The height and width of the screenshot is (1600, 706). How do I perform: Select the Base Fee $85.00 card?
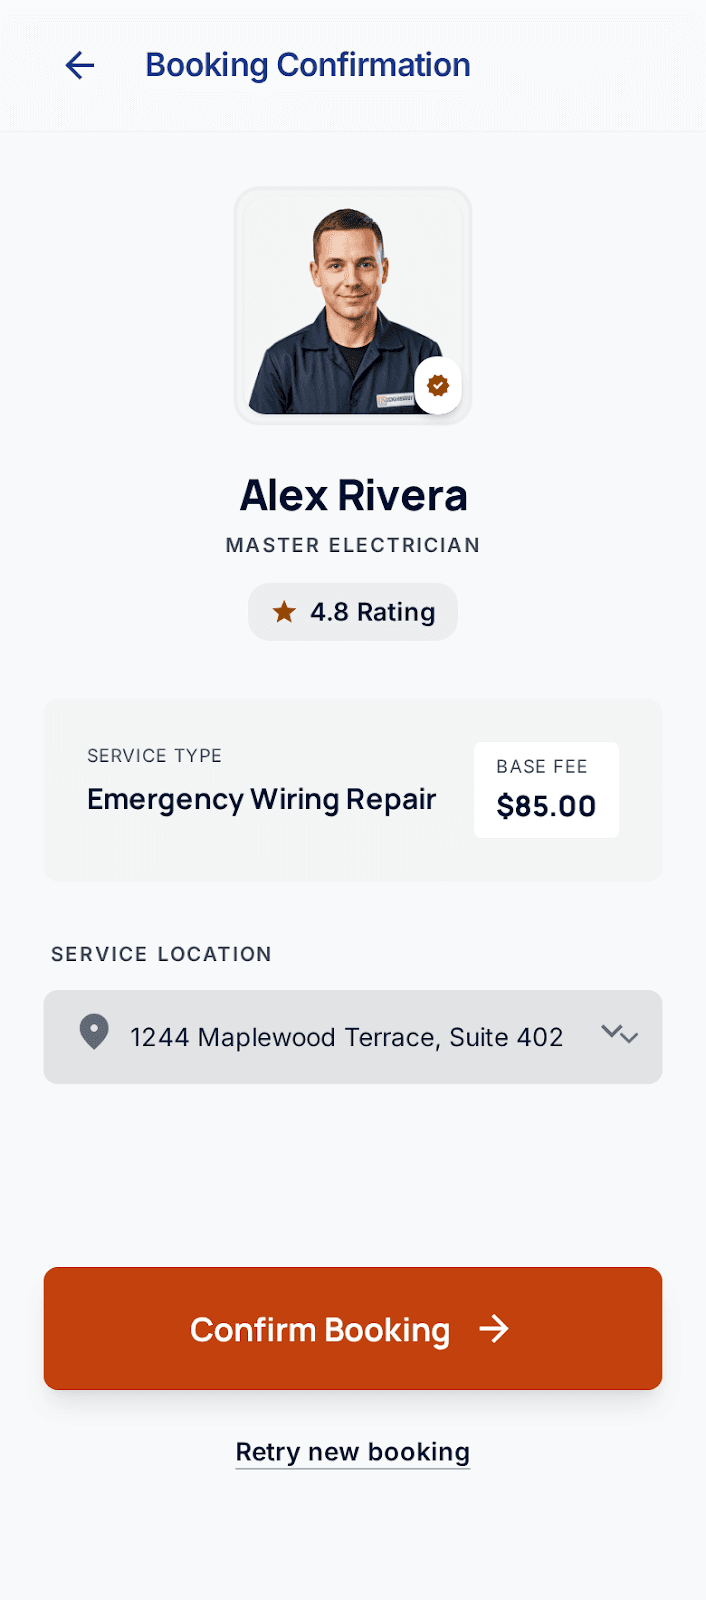click(x=546, y=790)
